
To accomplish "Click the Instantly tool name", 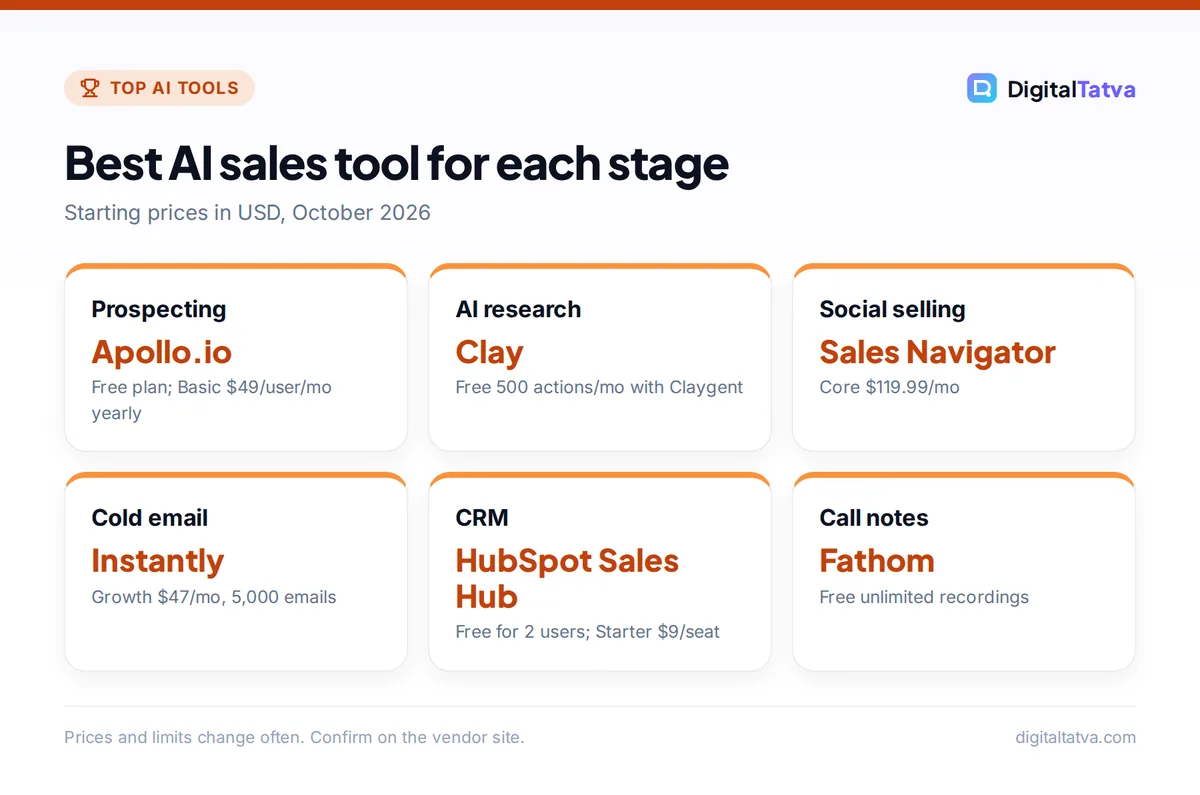I will pos(158,561).
